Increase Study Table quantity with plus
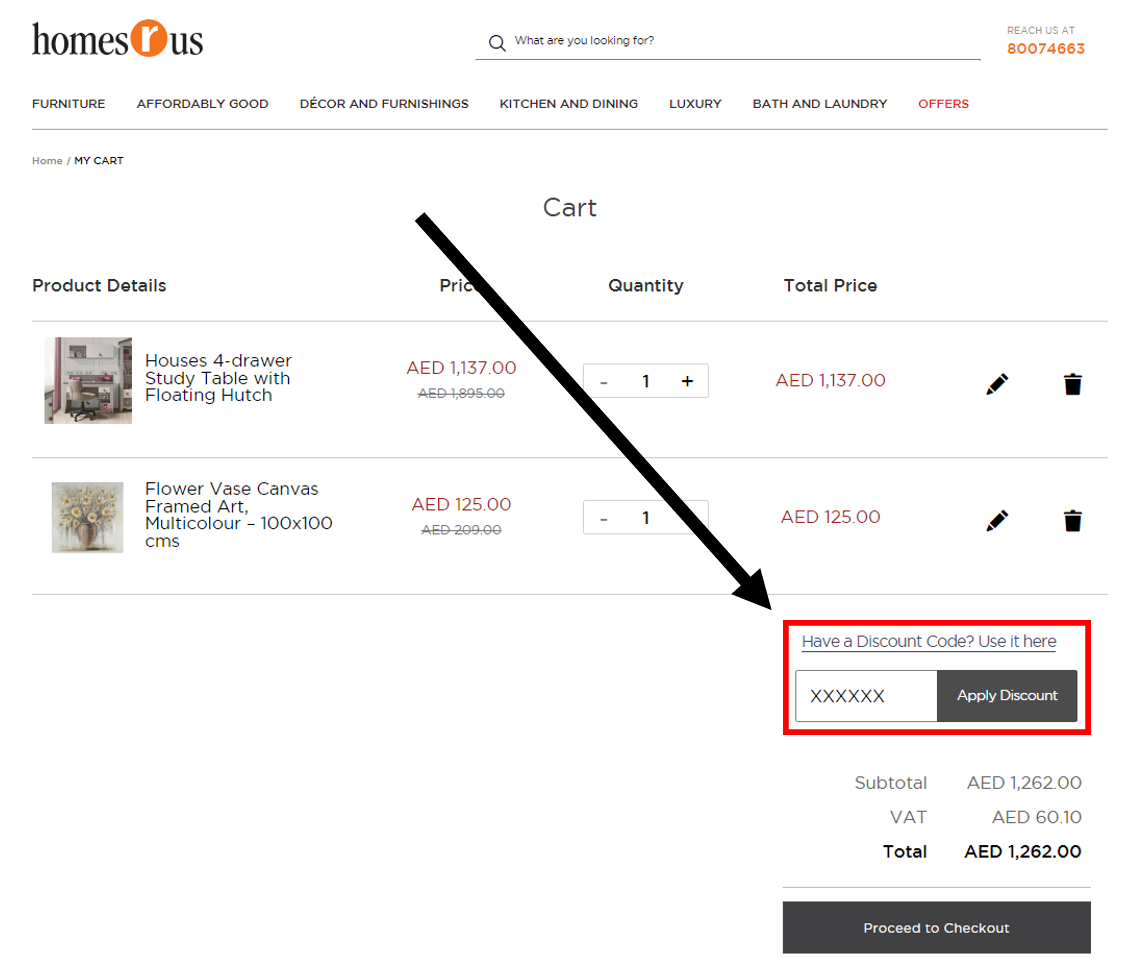Viewport: 1123px width, 958px height. (687, 381)
